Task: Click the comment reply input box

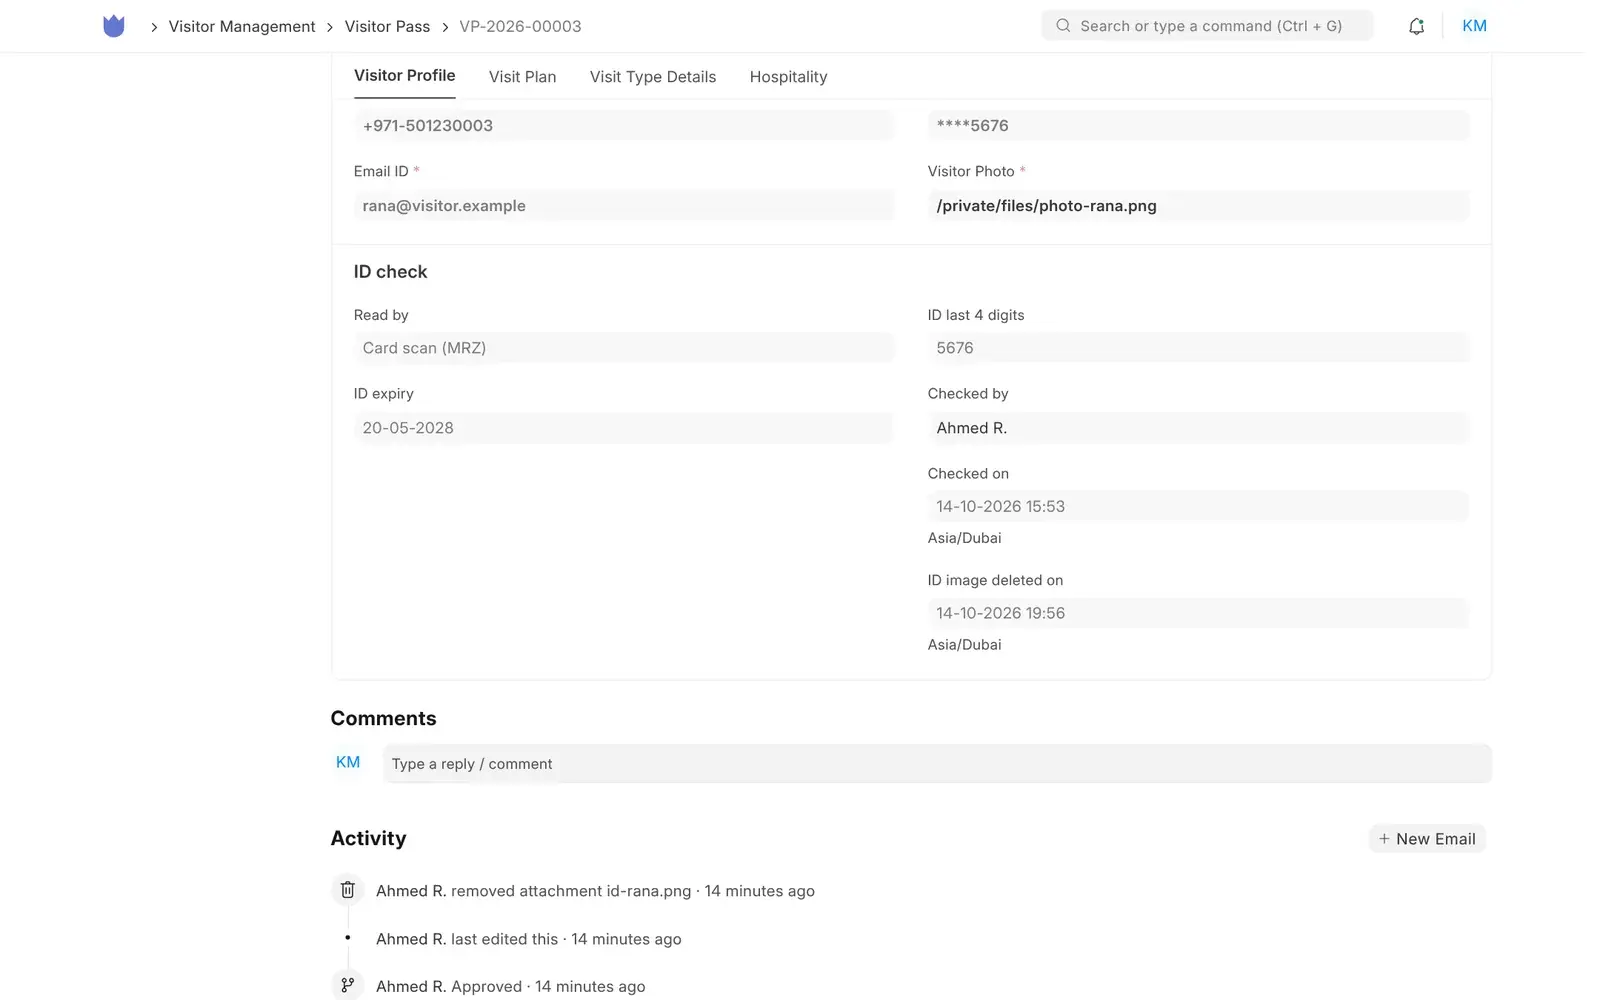Action: (x=937, y=764)
